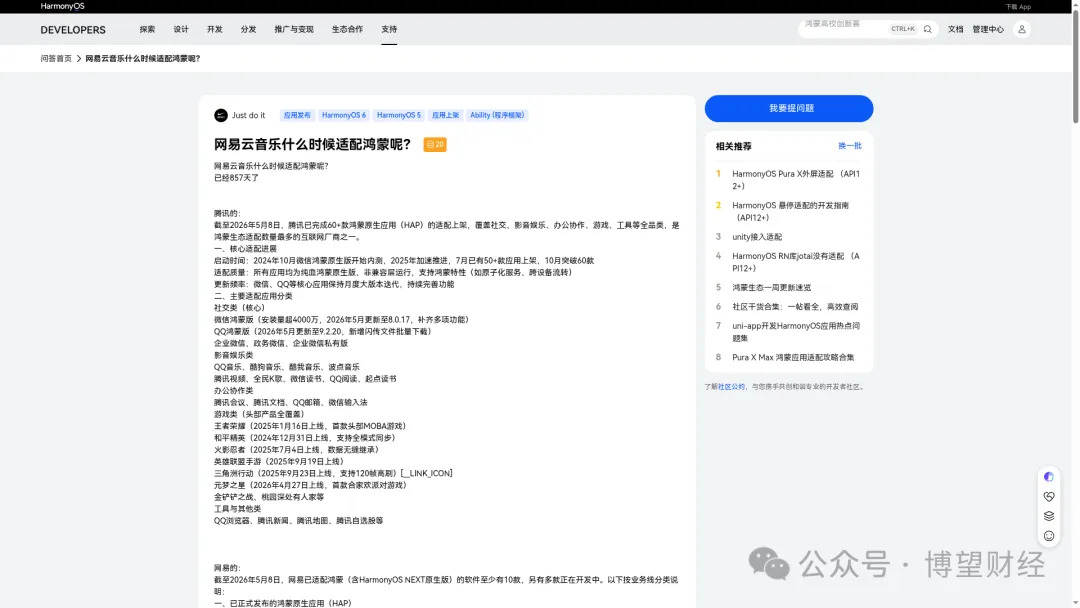This screenshot has width=1080, height=608.
Task: Open the 探索 menu
Action: (147, 29)
